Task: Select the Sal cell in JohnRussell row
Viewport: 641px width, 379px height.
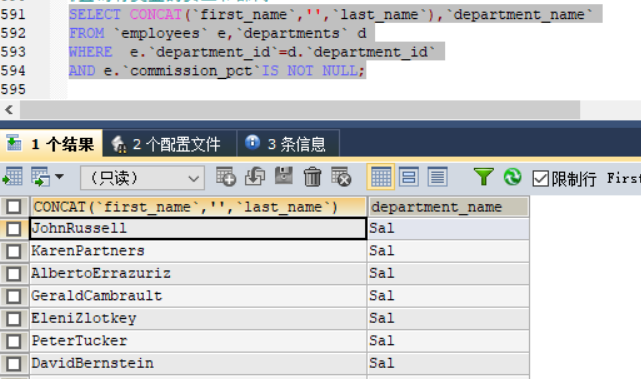Action: (448, 229)
